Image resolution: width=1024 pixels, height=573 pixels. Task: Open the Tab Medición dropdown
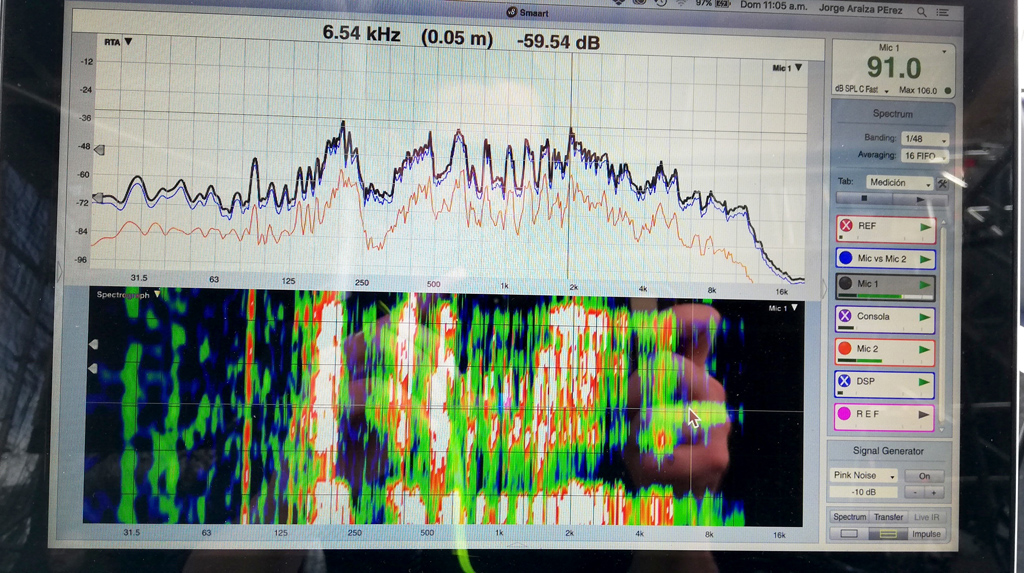(x=899, y=183)
